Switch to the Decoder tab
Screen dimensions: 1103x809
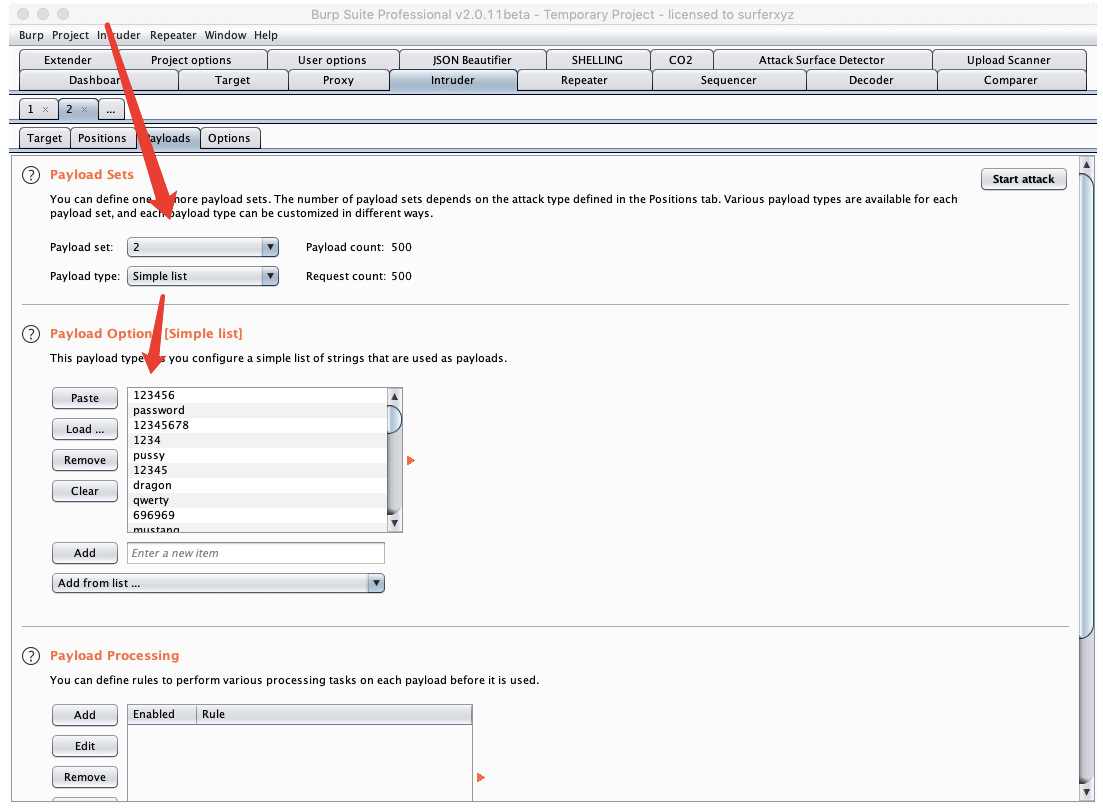(872, 80)
